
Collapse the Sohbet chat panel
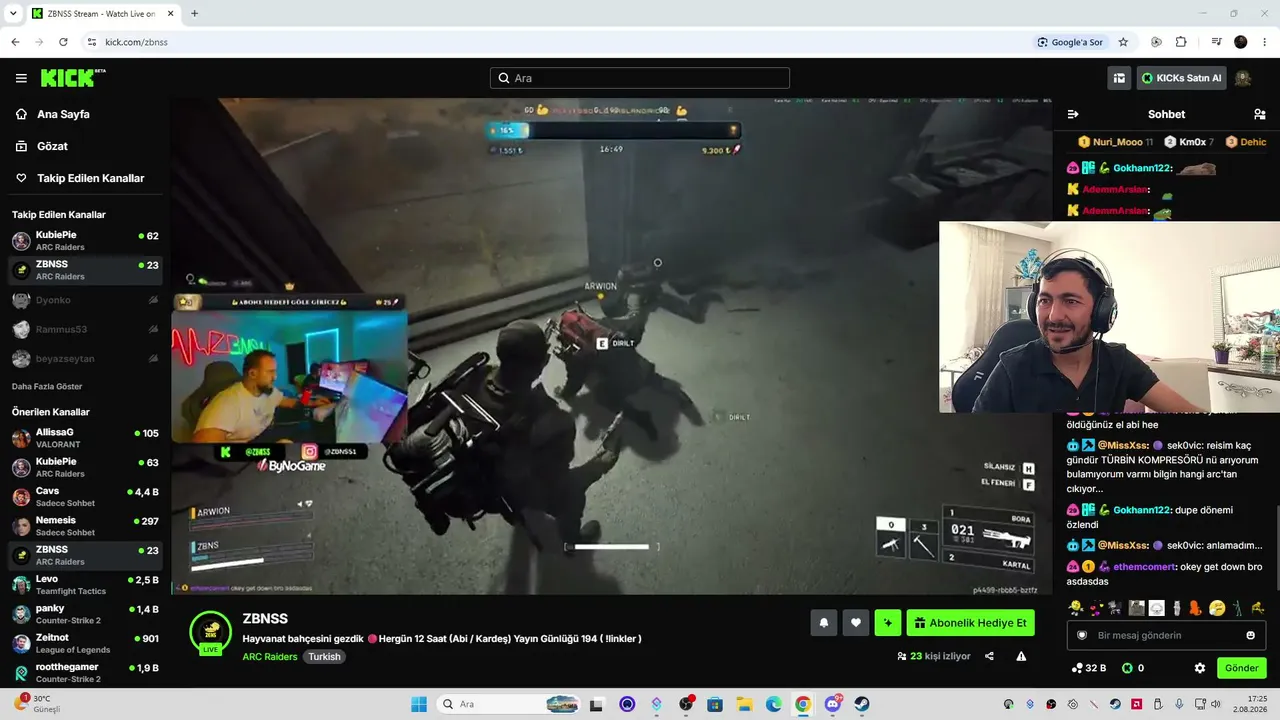pos(1073,114)
